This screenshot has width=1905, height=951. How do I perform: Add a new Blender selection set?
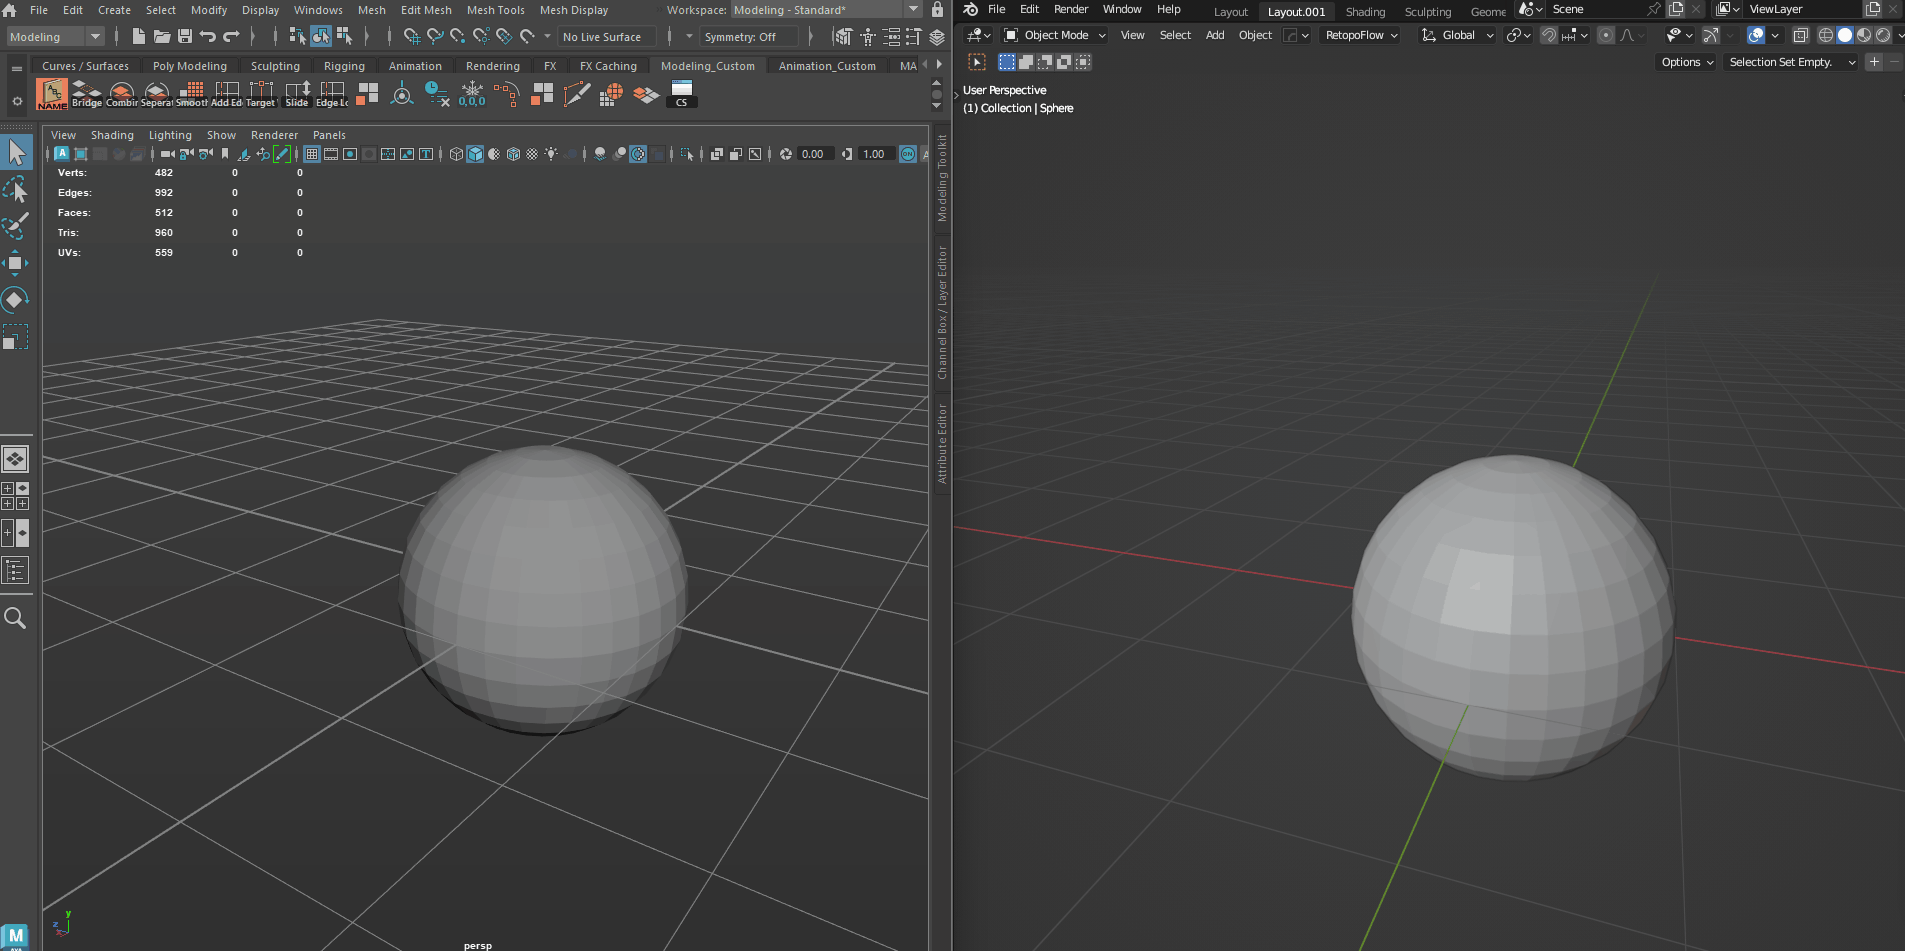coord(1874,62)
